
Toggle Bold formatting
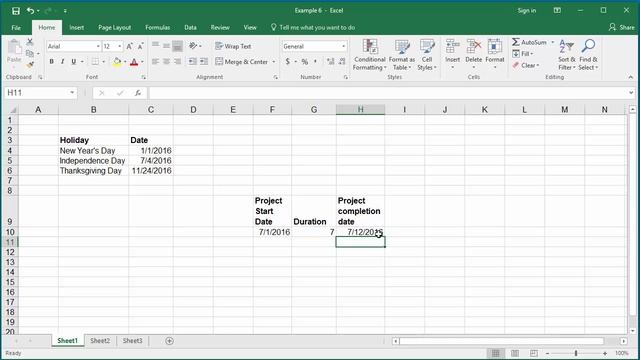pos(51,62)
